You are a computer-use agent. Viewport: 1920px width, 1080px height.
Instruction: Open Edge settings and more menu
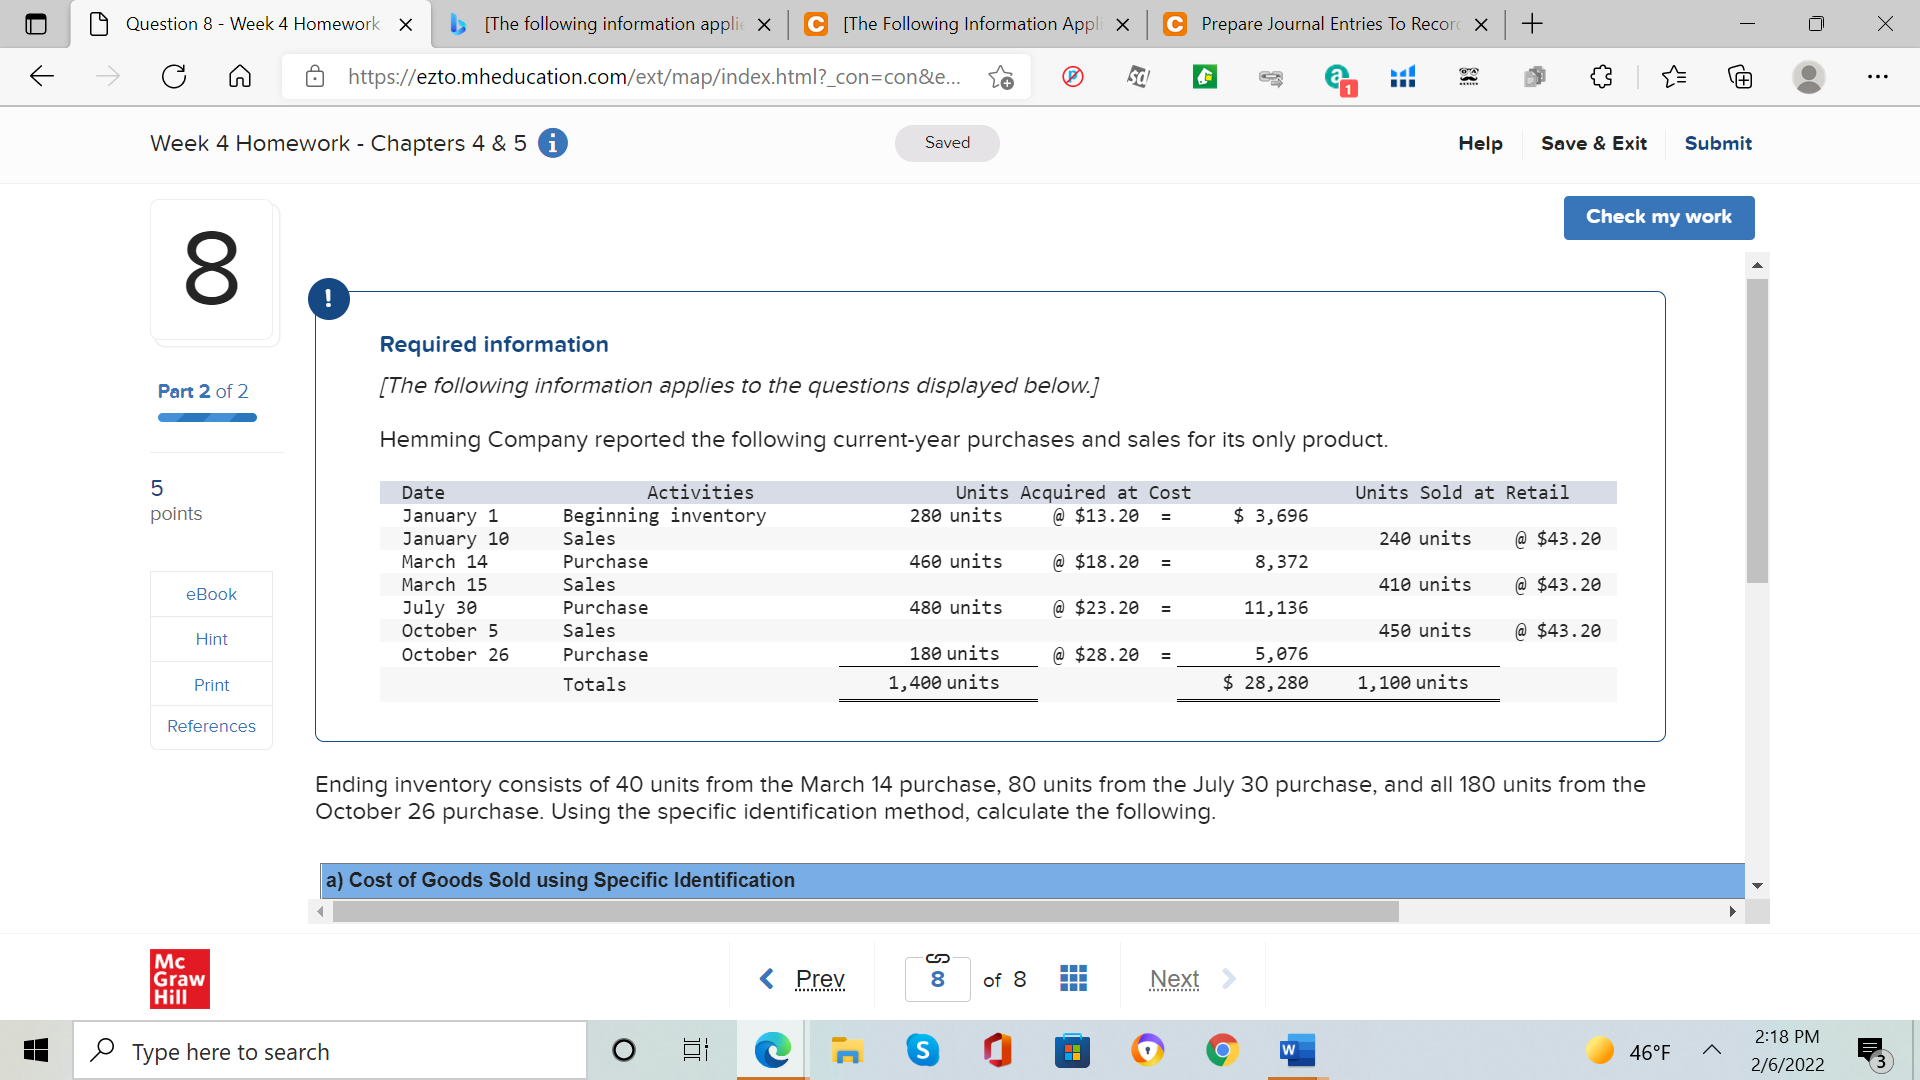[x=1878, y=76]
